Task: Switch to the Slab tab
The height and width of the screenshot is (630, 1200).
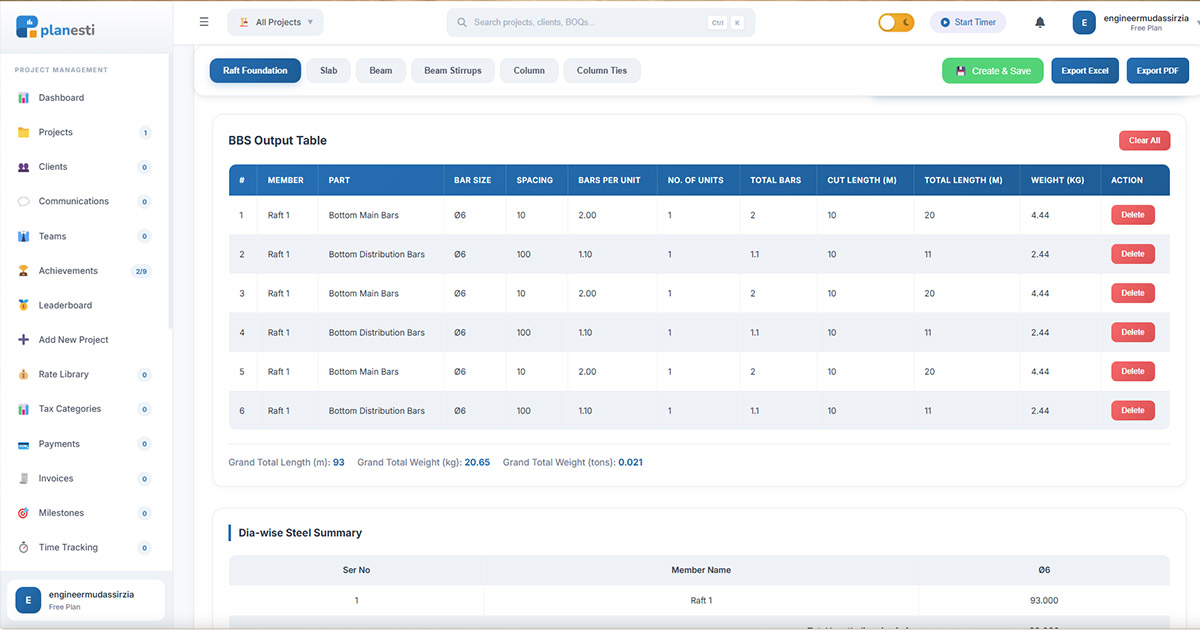Action: coord(328,70)
